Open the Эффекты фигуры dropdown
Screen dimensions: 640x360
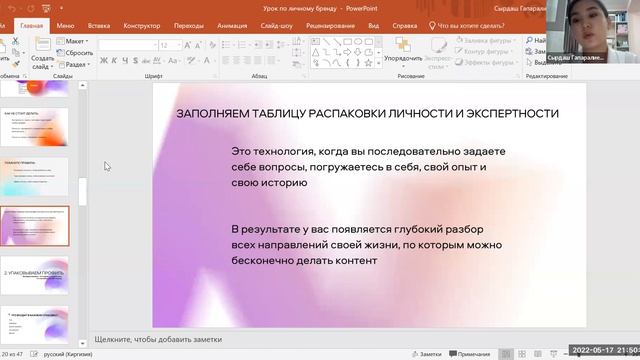pos(485,62)
